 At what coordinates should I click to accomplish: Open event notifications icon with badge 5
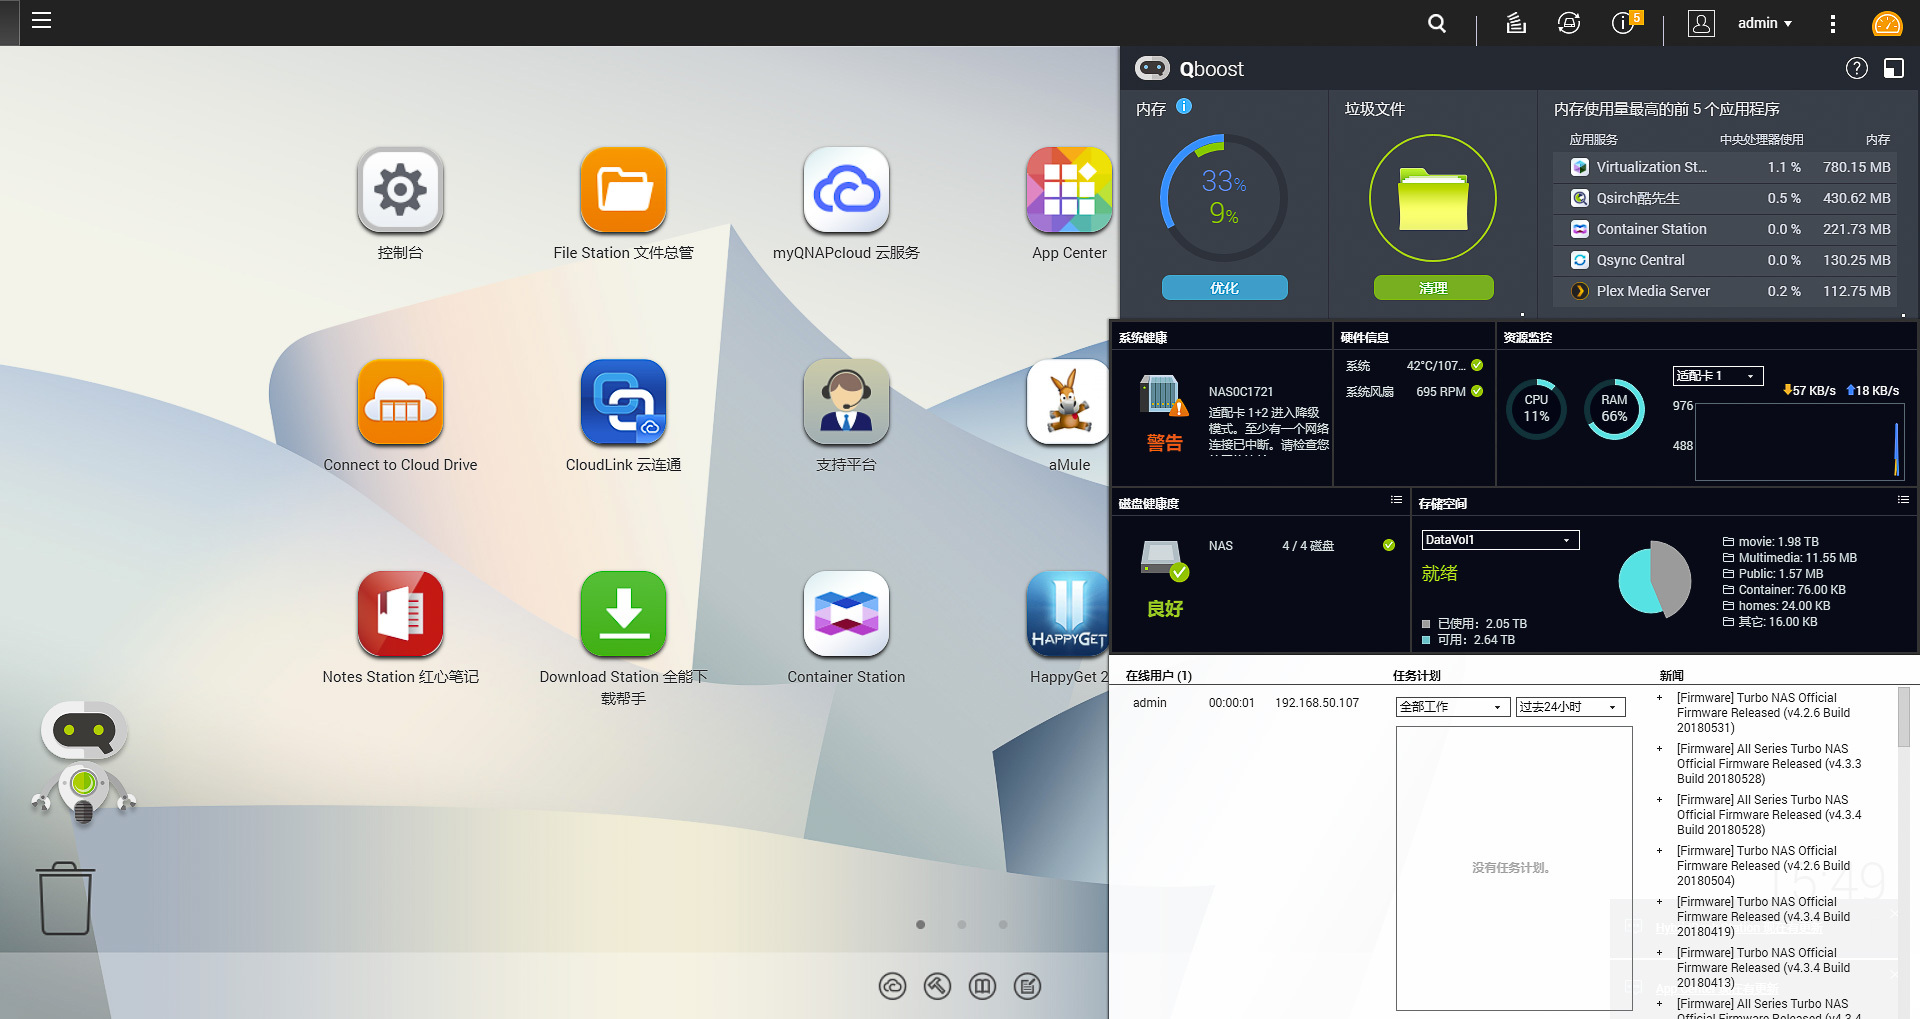click(x=1625, y=22)
